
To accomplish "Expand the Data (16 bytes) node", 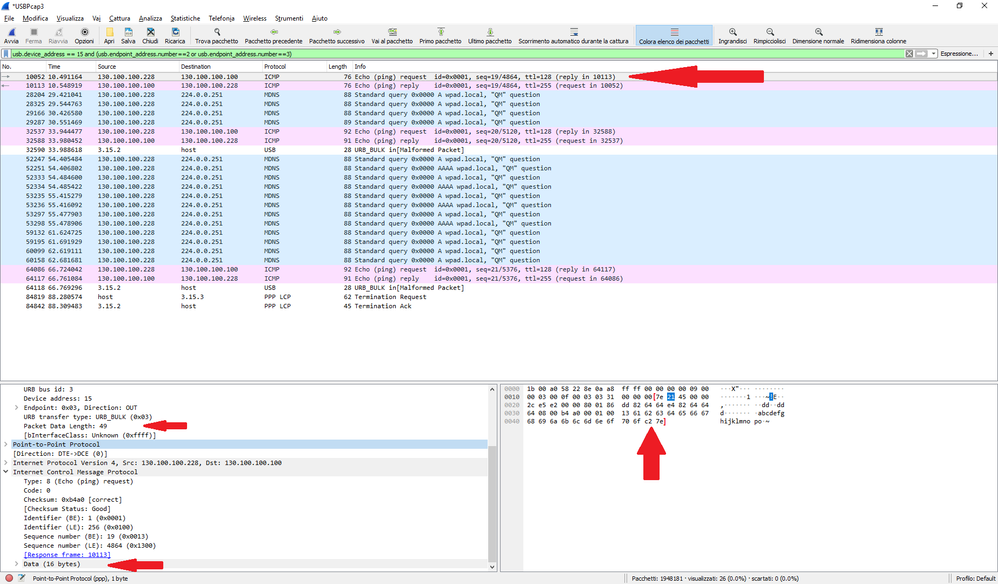I will (x=17, y=564).
